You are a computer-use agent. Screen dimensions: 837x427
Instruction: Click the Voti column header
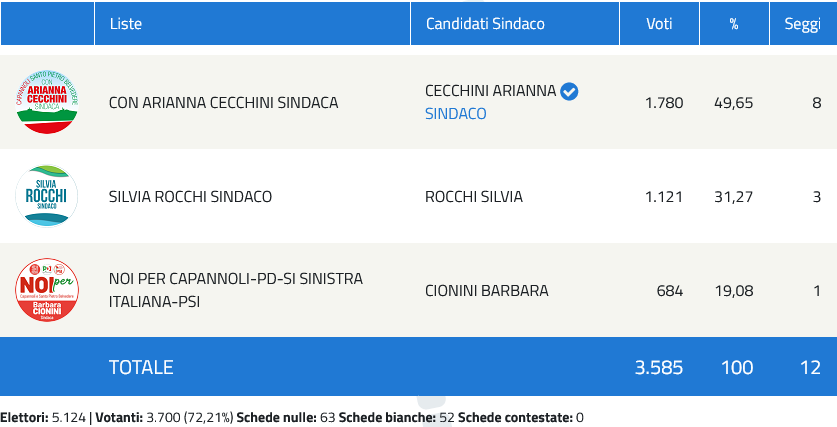coord(659,23)
